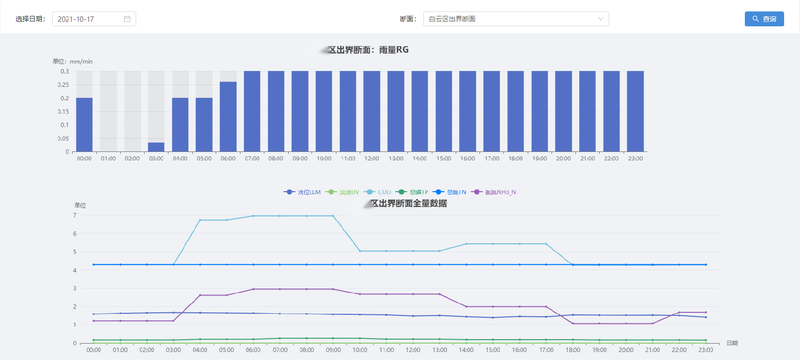Viewport: 800px width, 360px height.
Task: Open the 断面 section dropdown
Action: [516, 19]
